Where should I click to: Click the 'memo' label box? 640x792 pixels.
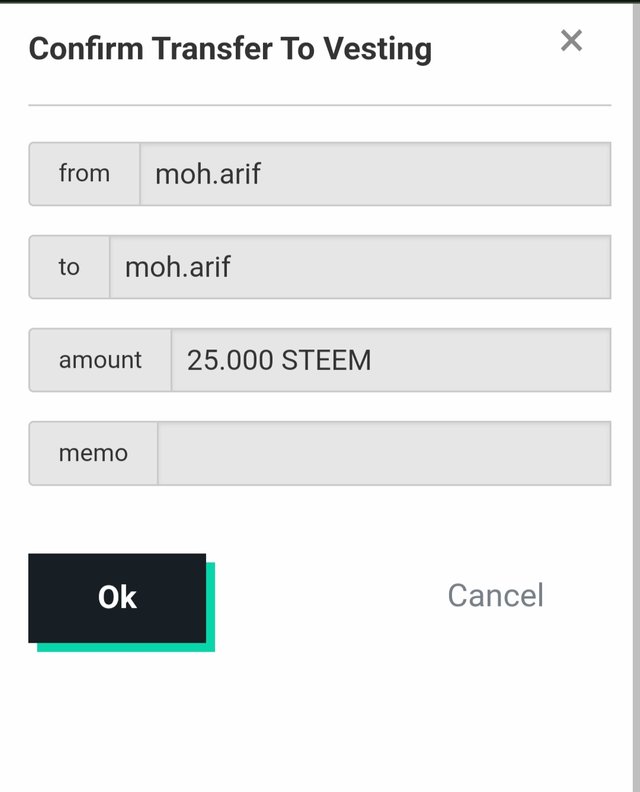(93, 453)
